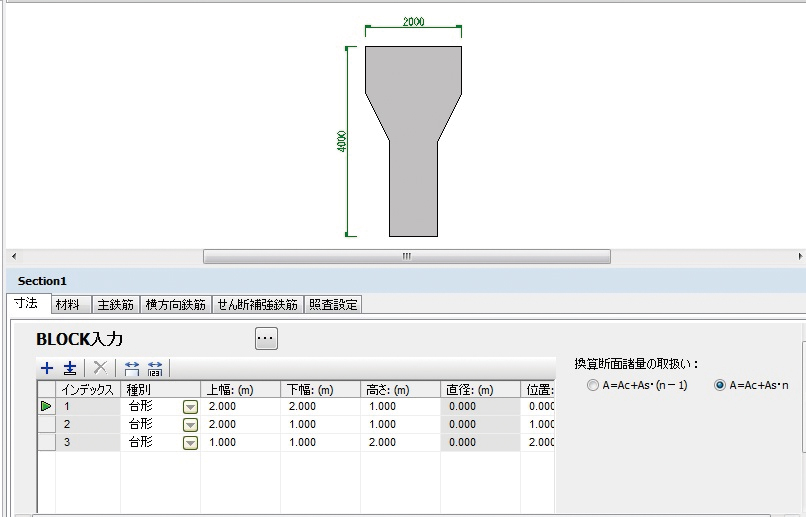This screenshot has height=517, width=806.
Task: Click 位置 cell of row 1
Action: (x=538, y=407)
